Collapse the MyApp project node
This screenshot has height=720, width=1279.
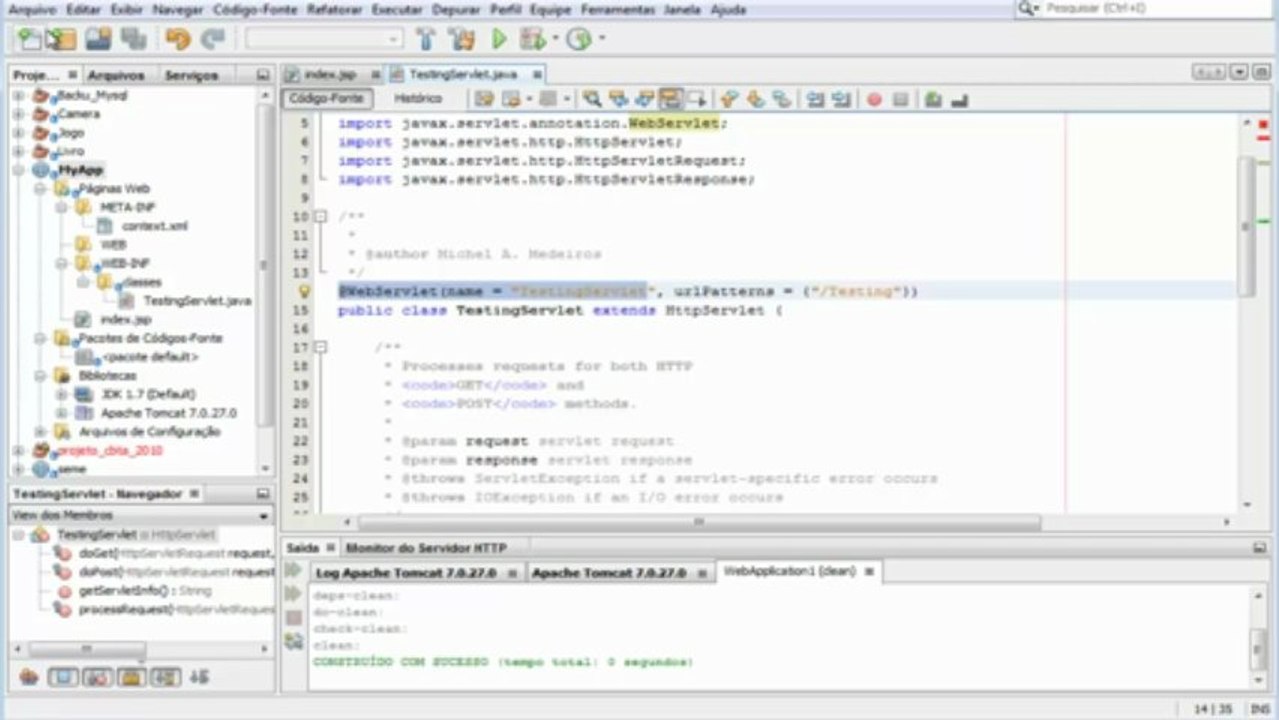(x=19, y=170)
